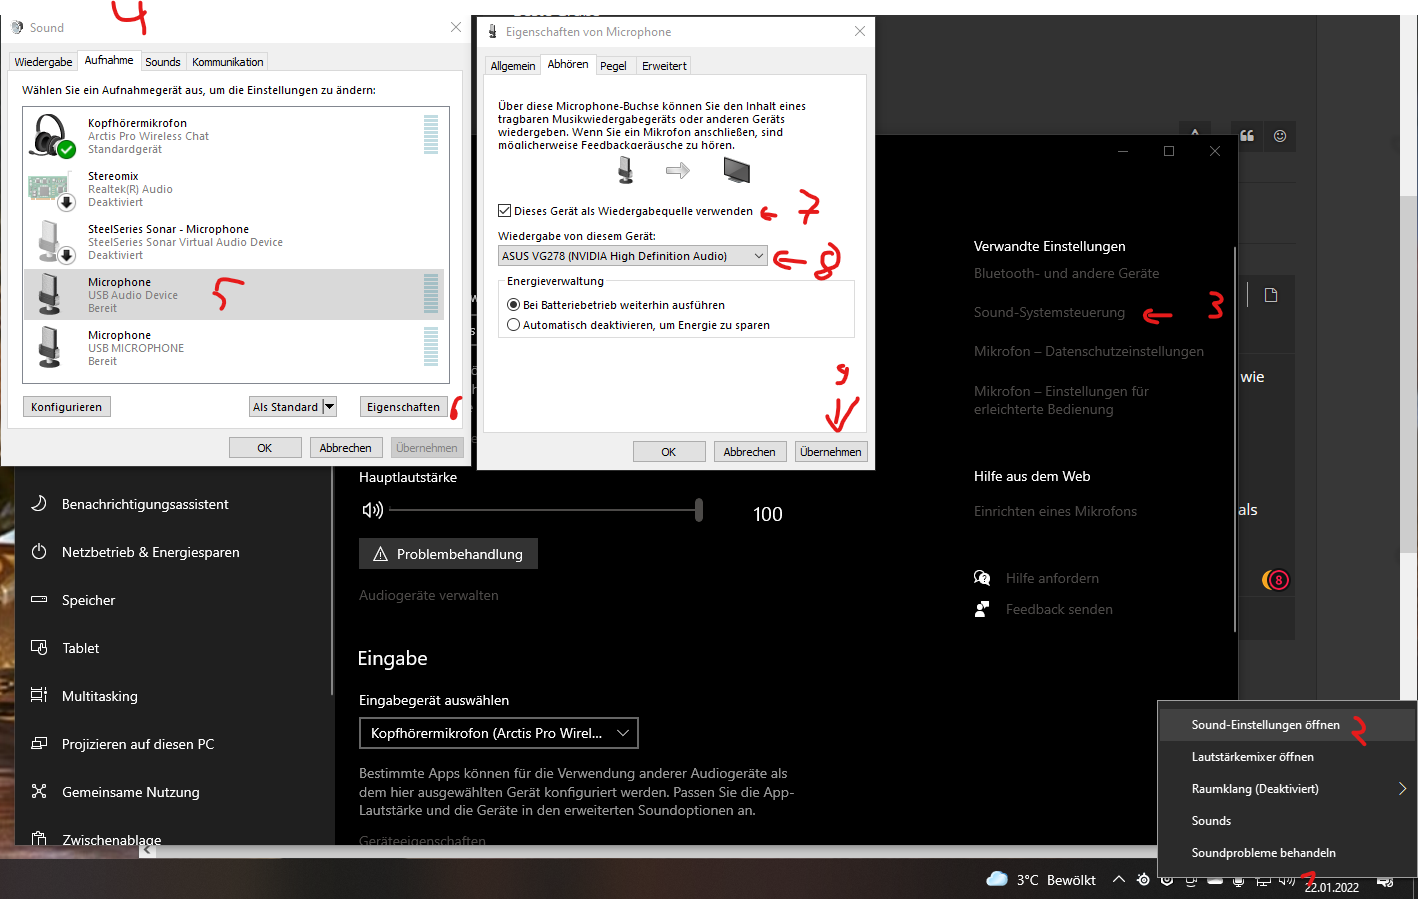1418x899 pixels.
Task: Open the 'Als Standard' dropdown arrow
Action: 329,407
